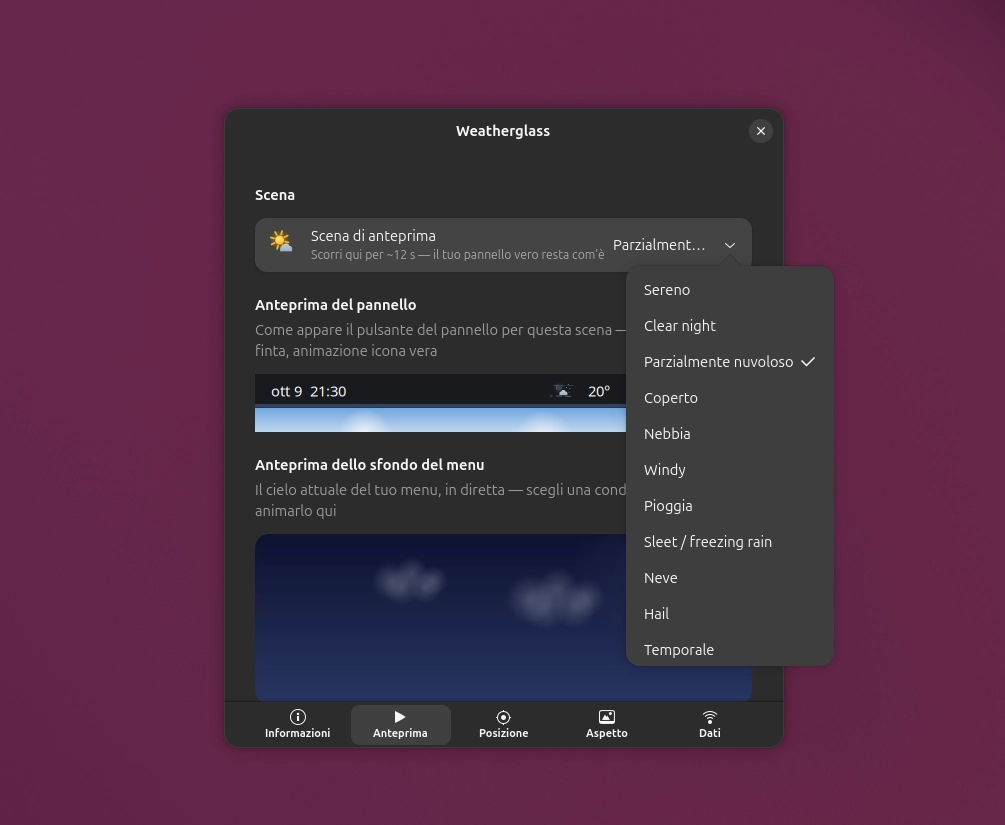Pick Pioggia in the scene list
Screen dimensions: 1005x825
pyautogui.click(x=729, y=505)
